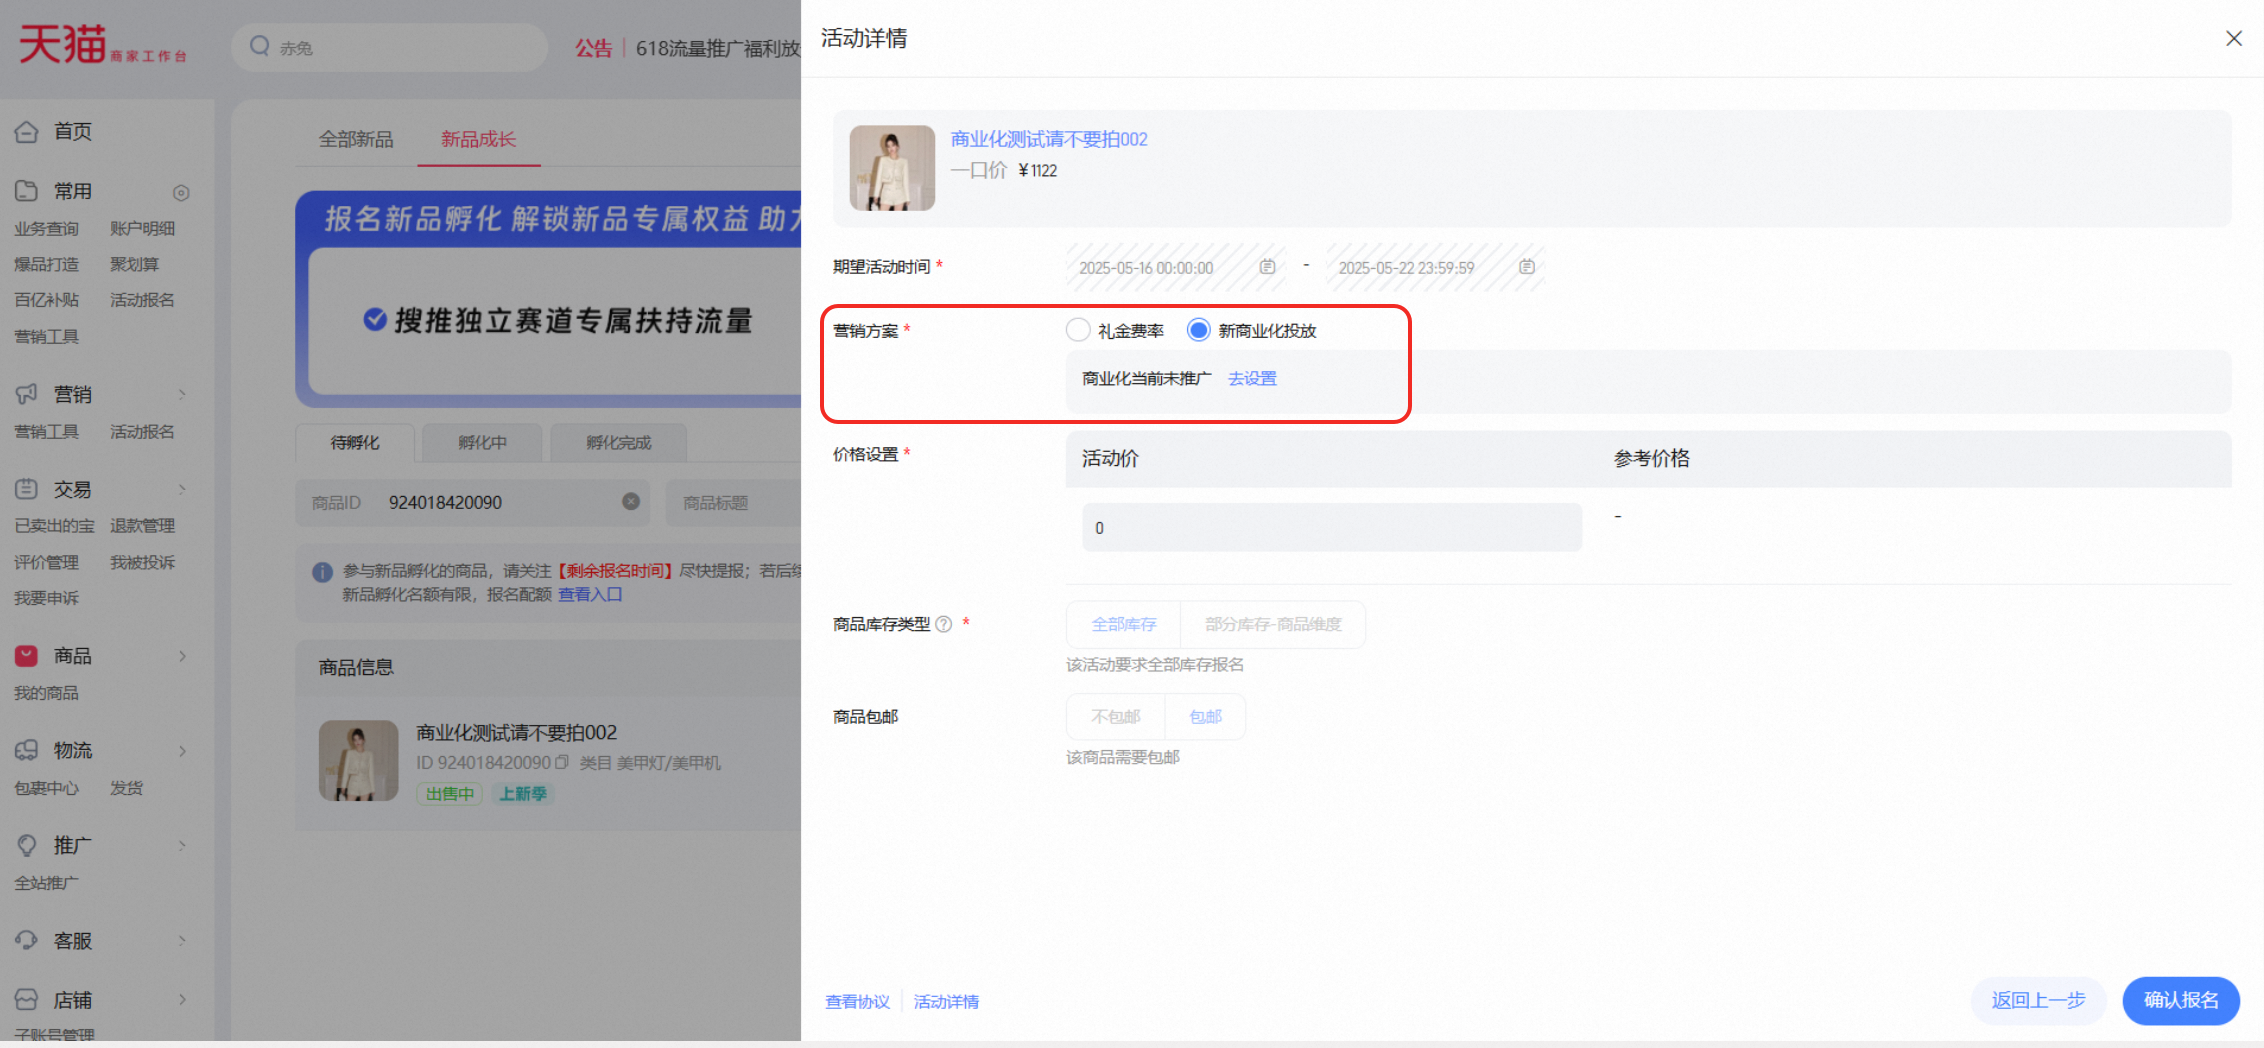
Task: Open 聚划算 in the sidebar
Action: click(x=134, y=264)
